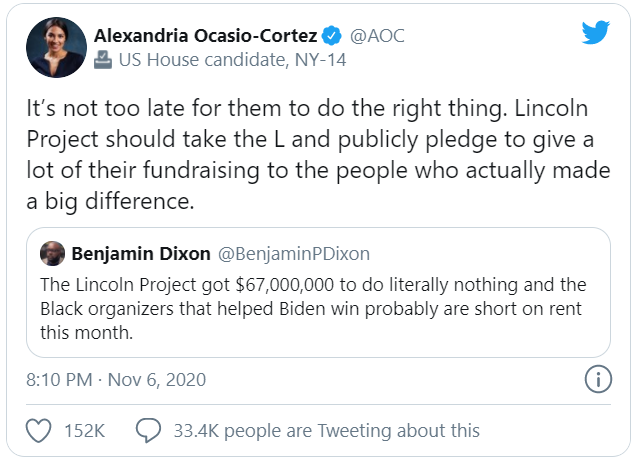Image resolution: width=635 pixels, height=463 pixels.
Task: Click the reply speech bubble icon
Action: tap(148, 431)
